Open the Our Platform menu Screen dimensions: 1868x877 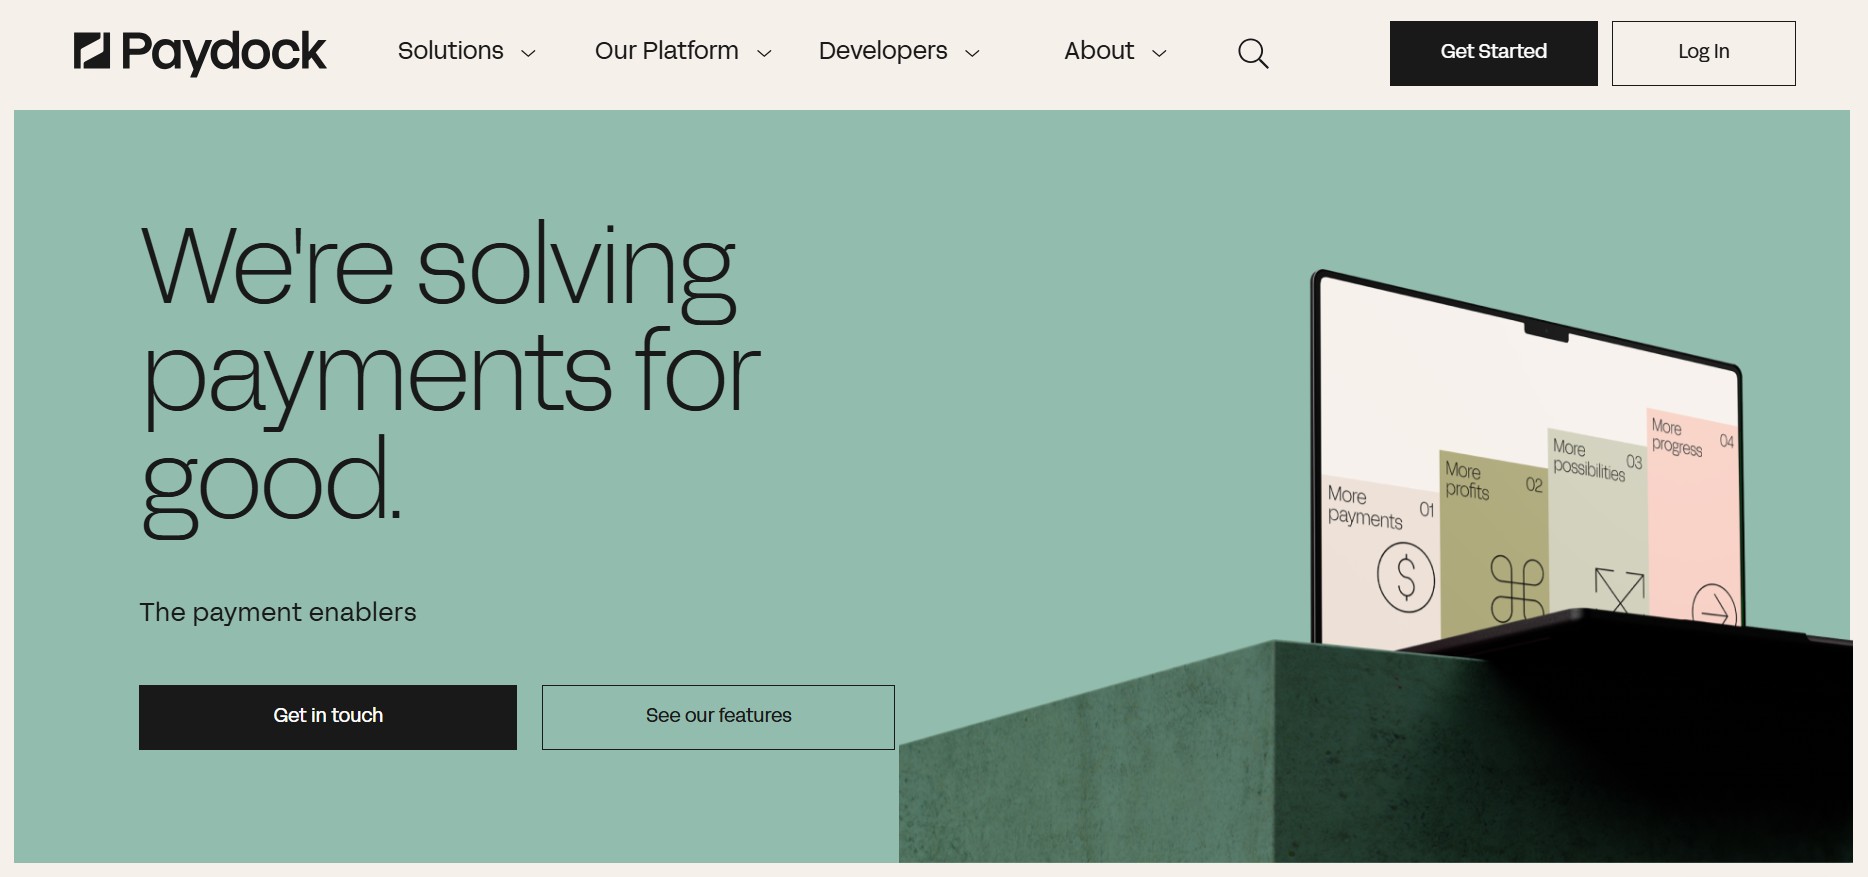[667, 51]
